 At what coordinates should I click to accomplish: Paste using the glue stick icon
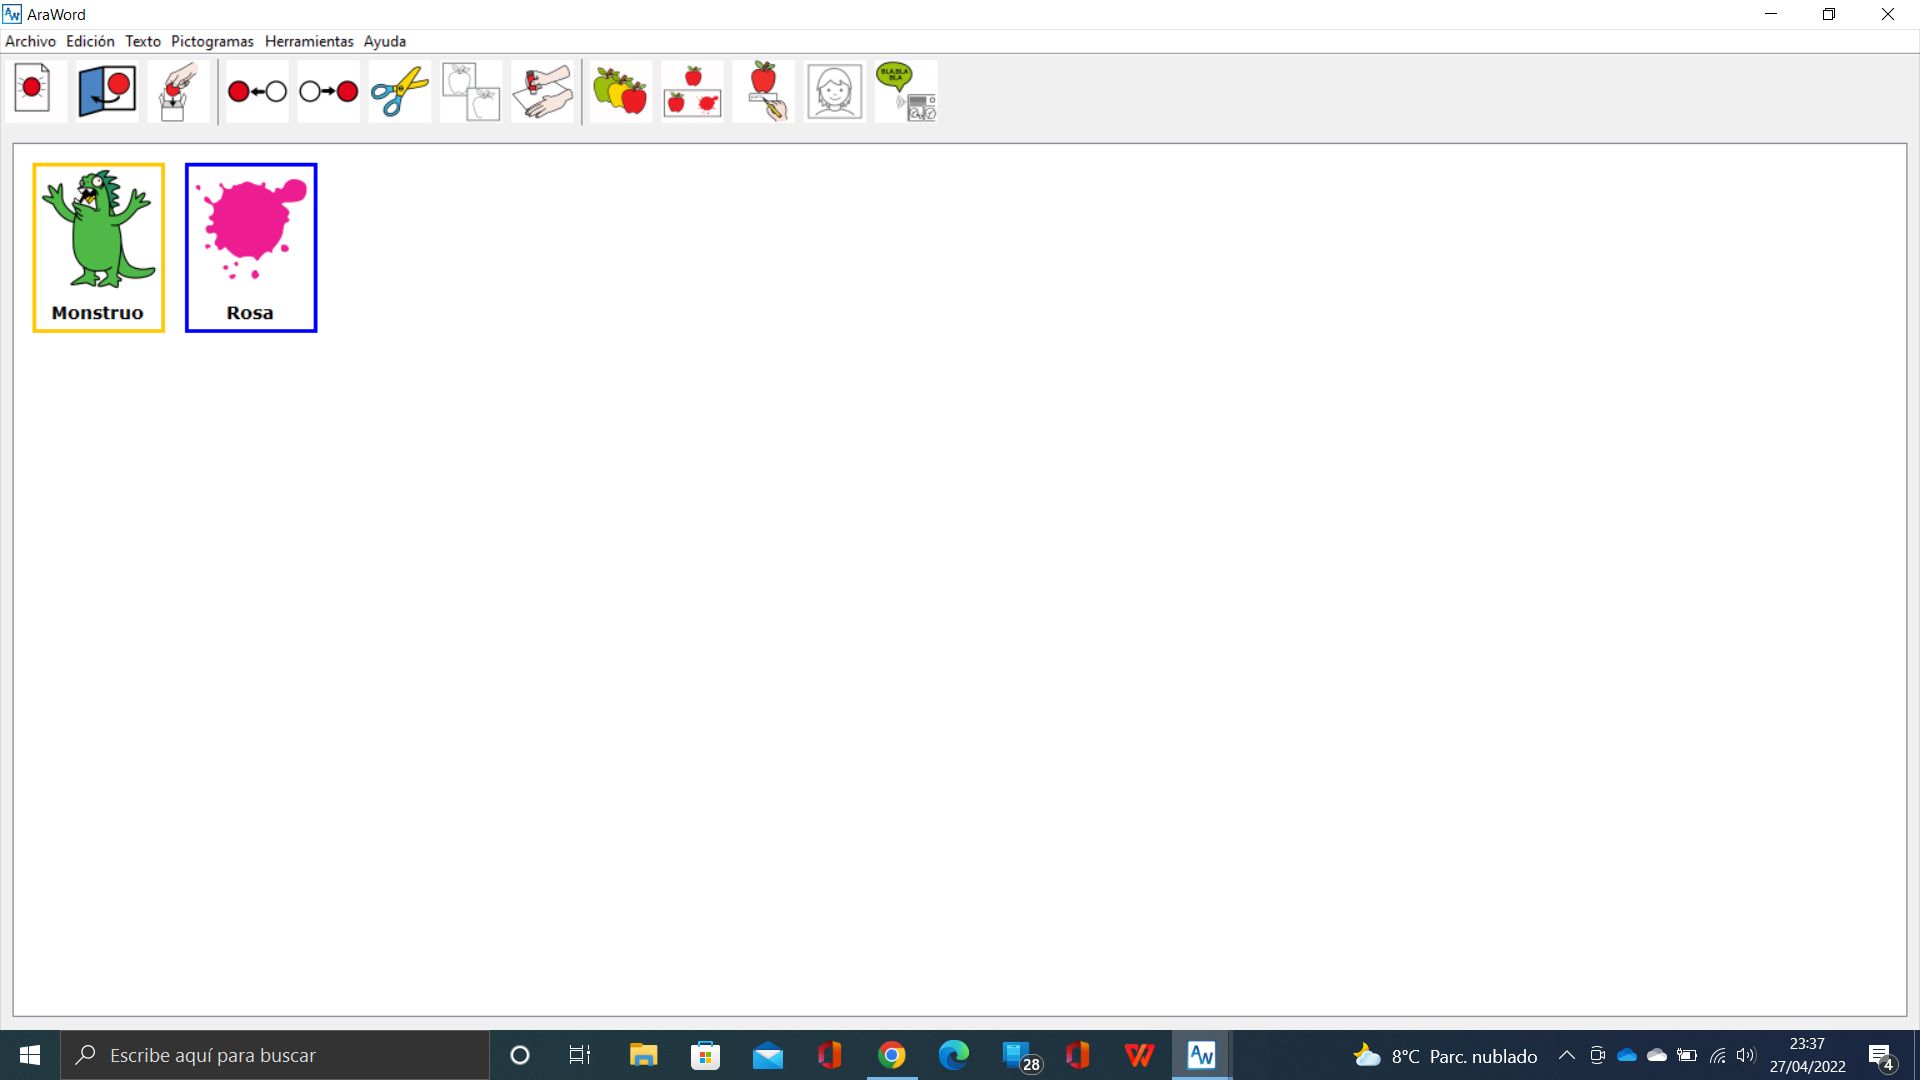542,91
